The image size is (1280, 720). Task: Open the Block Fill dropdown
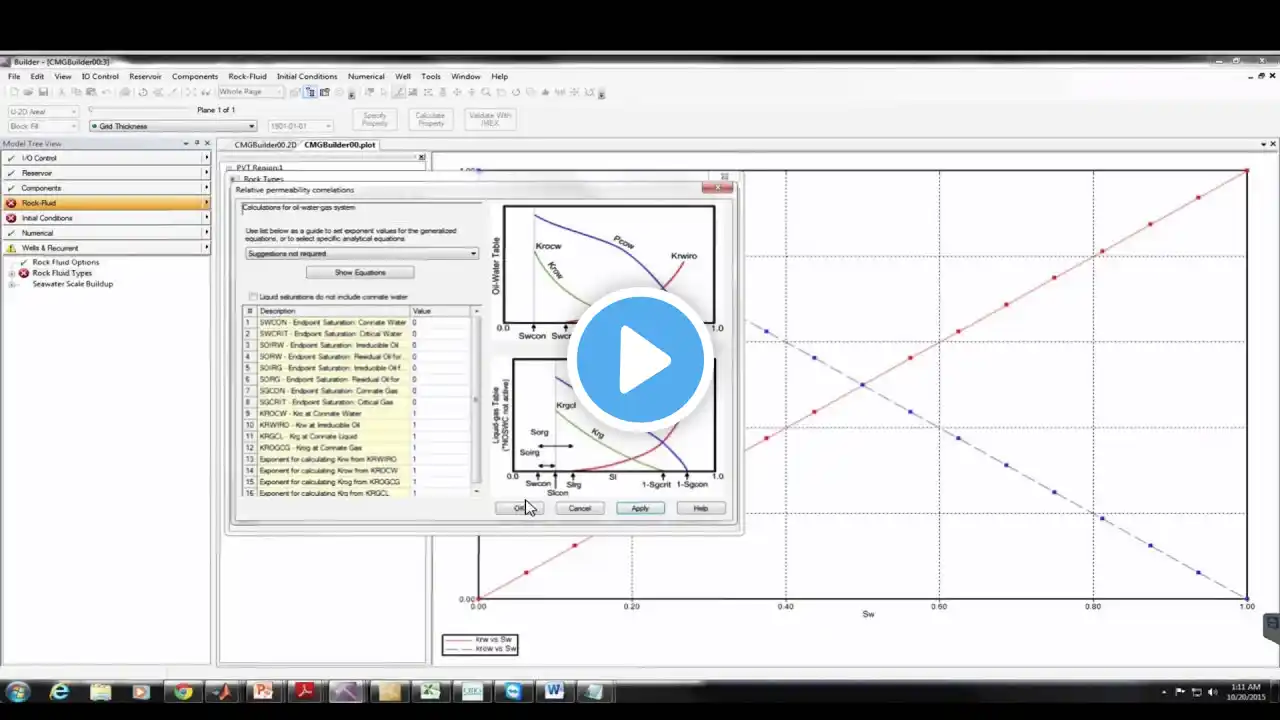click(43, 126)
